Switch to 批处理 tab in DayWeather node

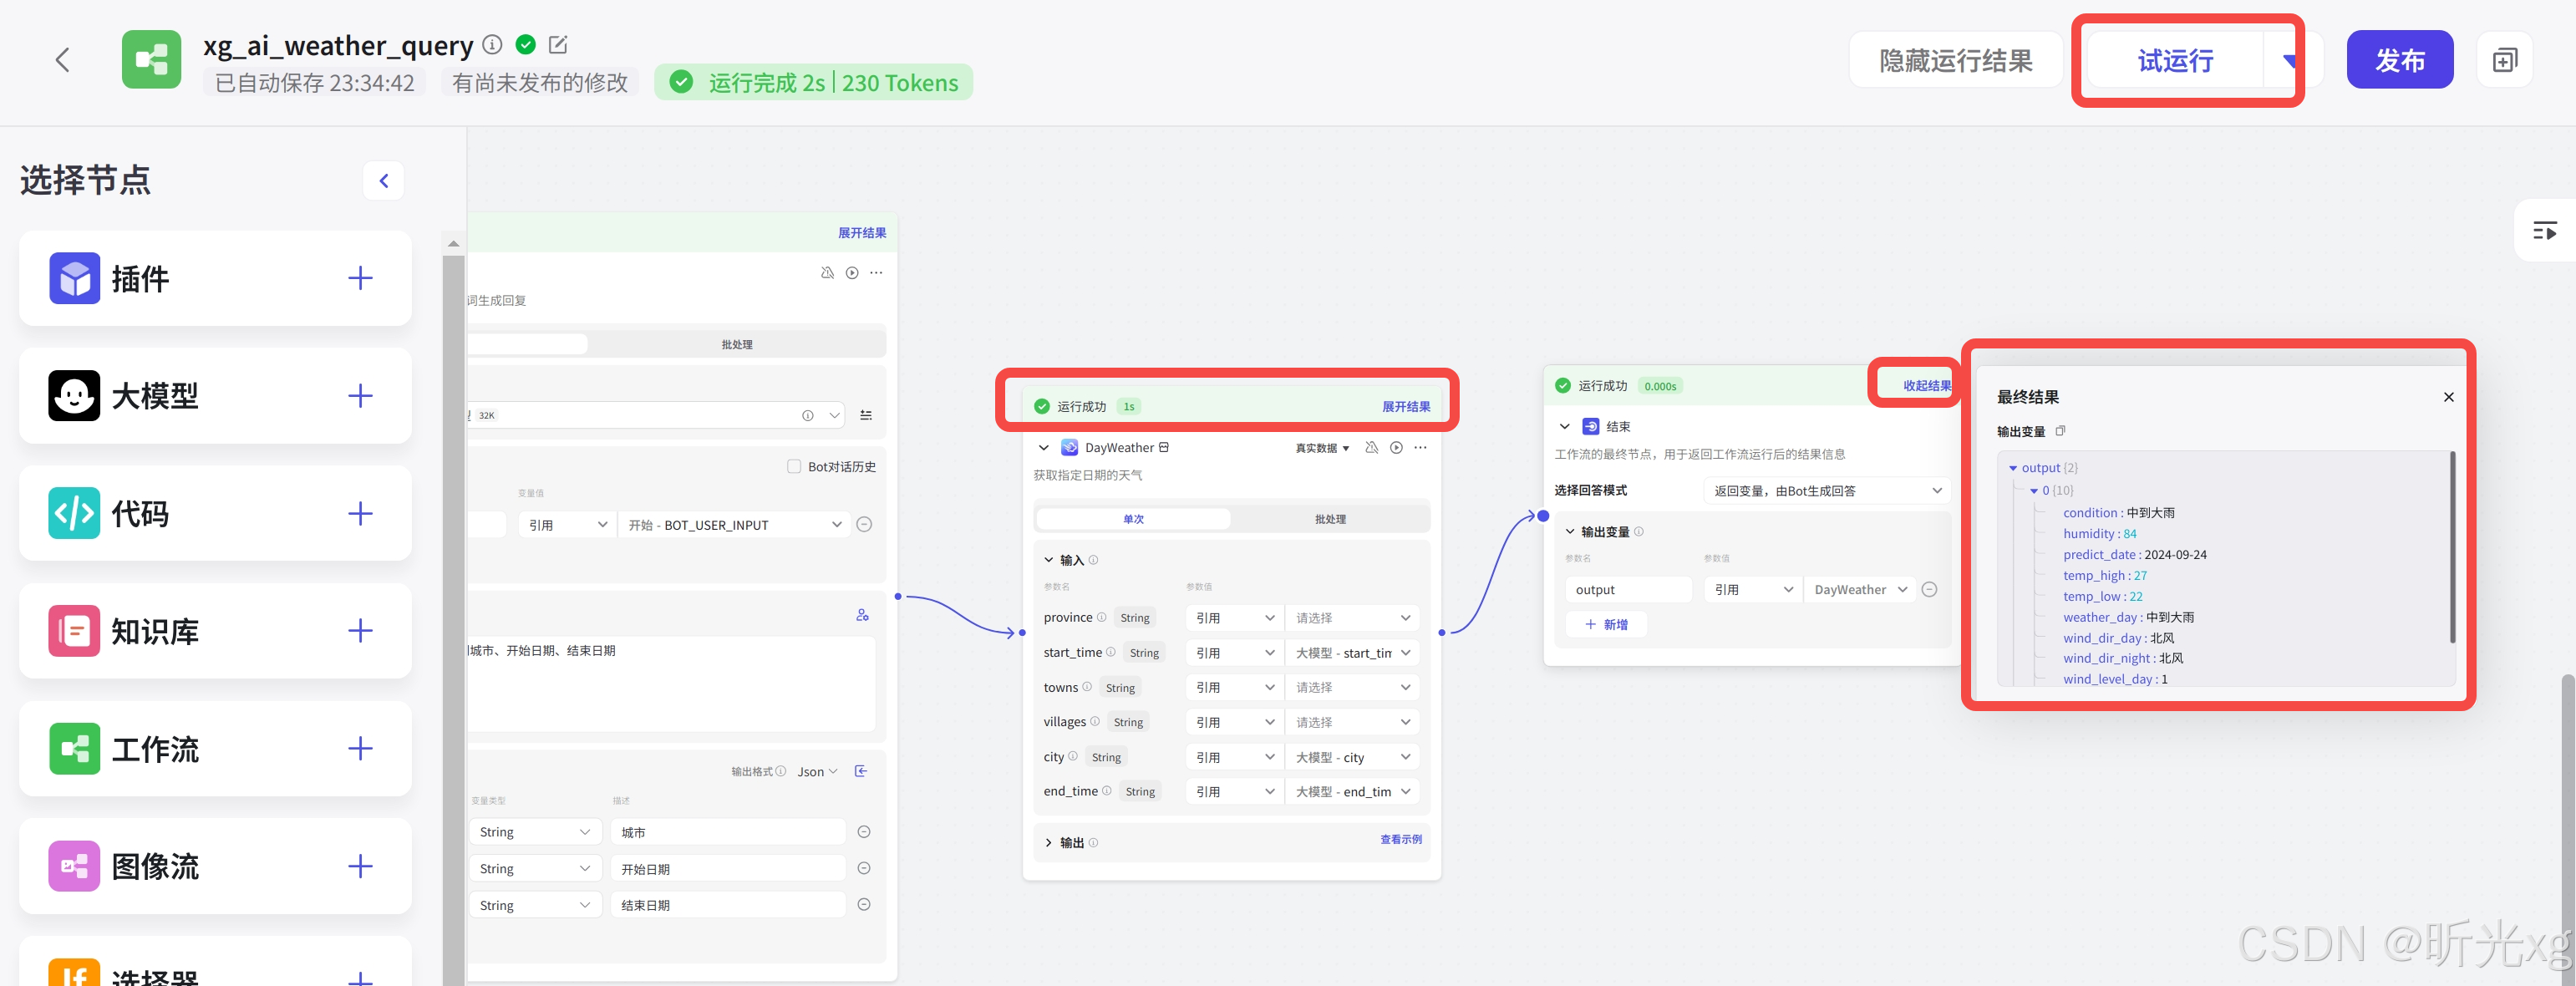click(x=1330, y=520)
